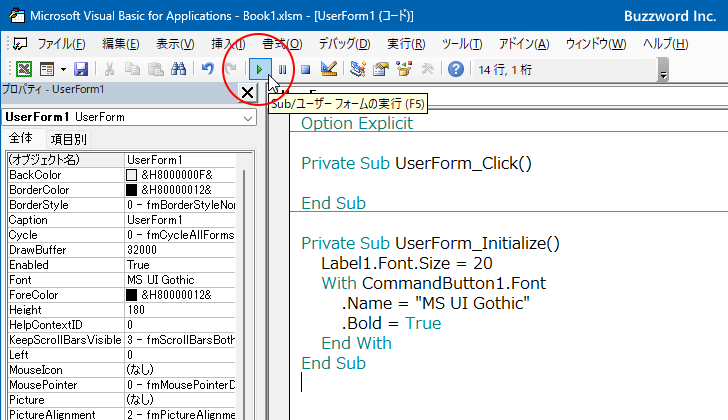Open the ヘルプ(H) menu

[x=665, y=44]
